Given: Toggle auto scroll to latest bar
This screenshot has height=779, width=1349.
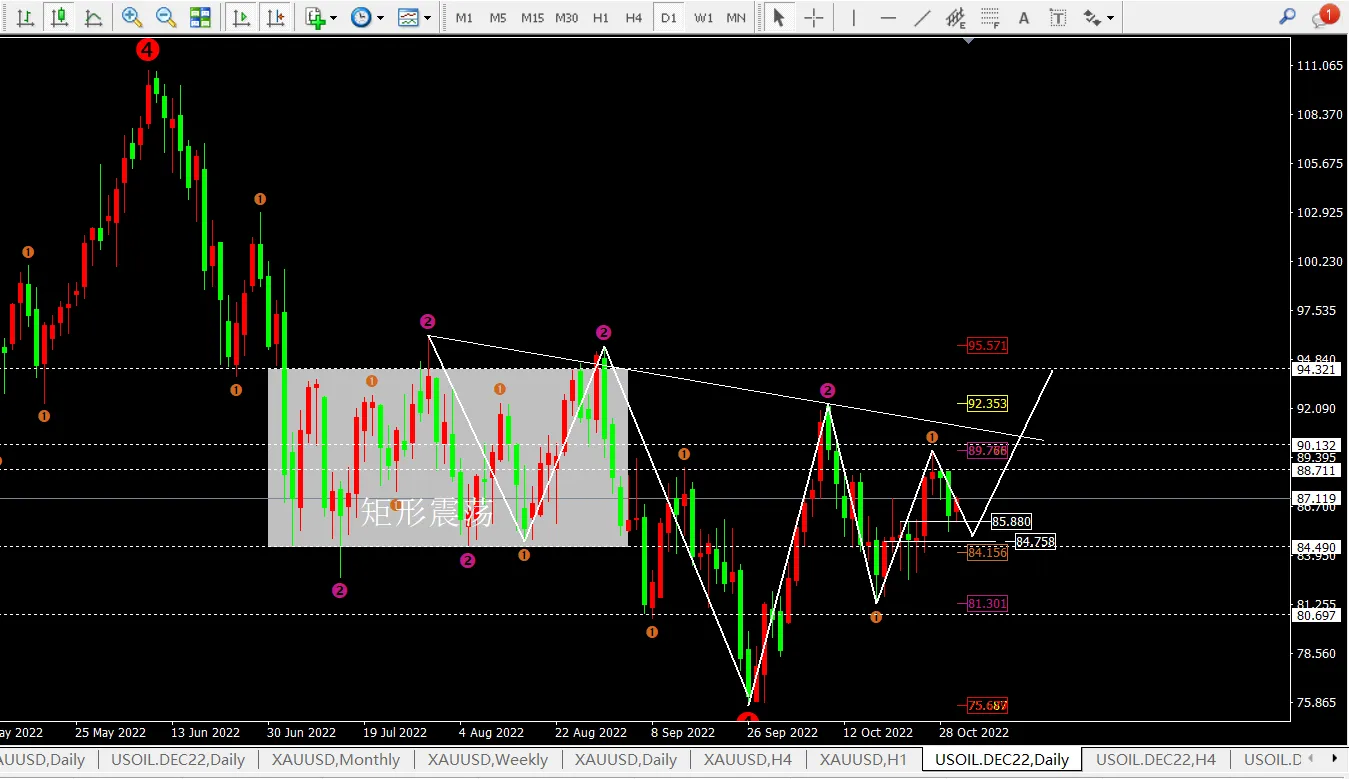Looking at the screenshot, I should pos(240,17).
